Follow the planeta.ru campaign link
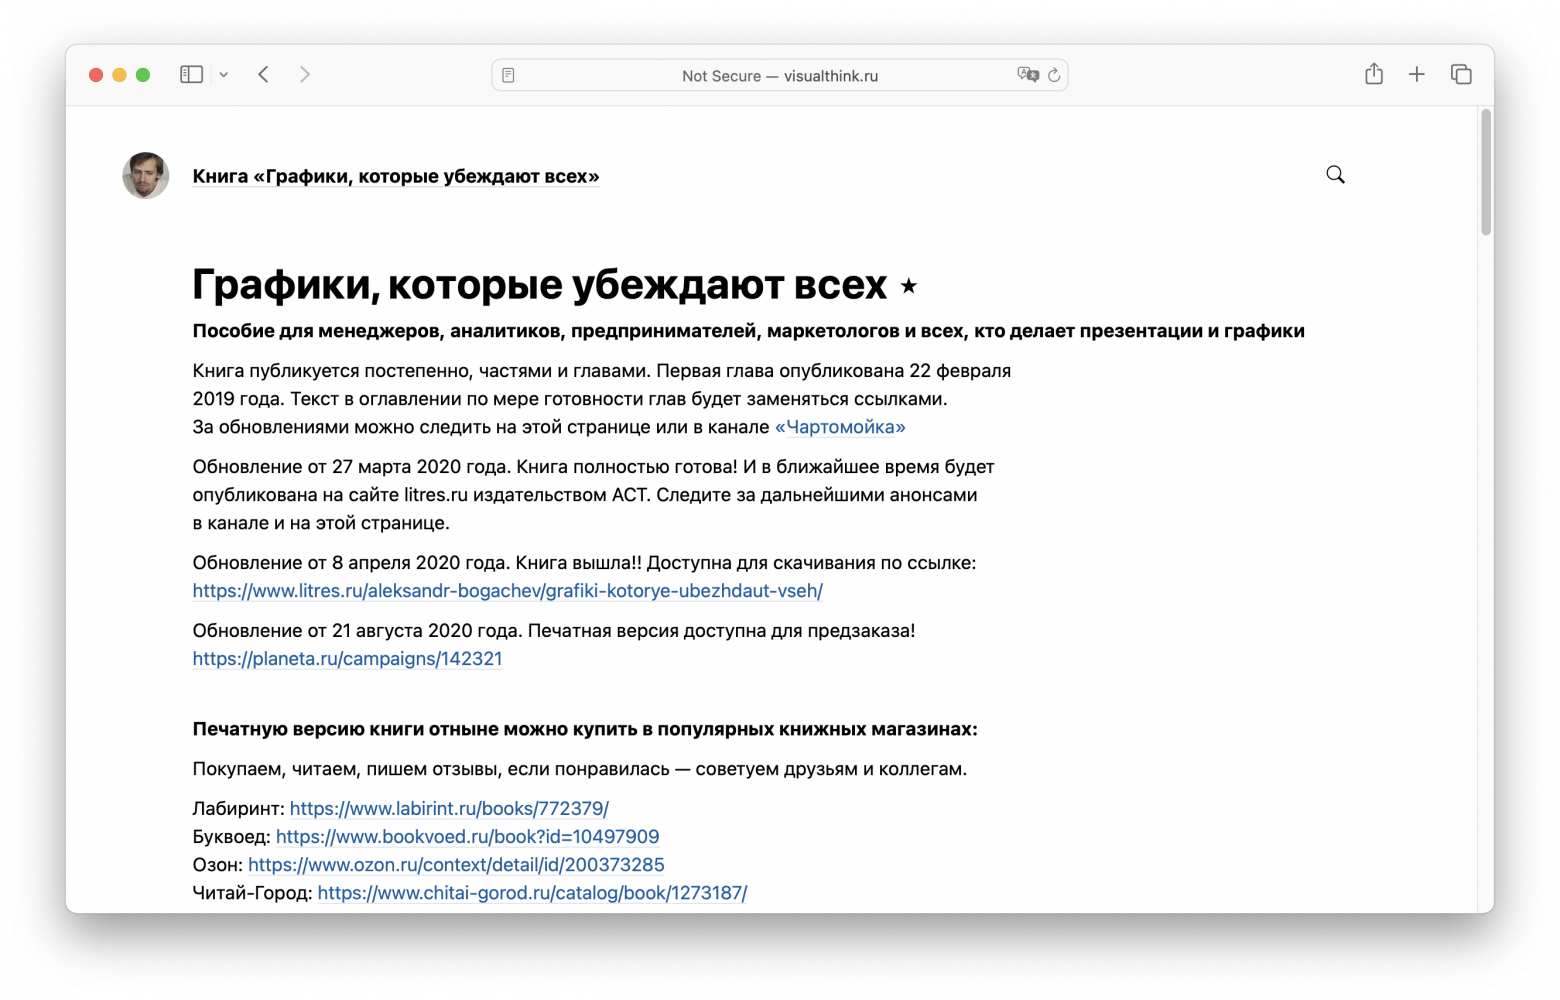The image size is (1560, 1000). pos(347,659)
